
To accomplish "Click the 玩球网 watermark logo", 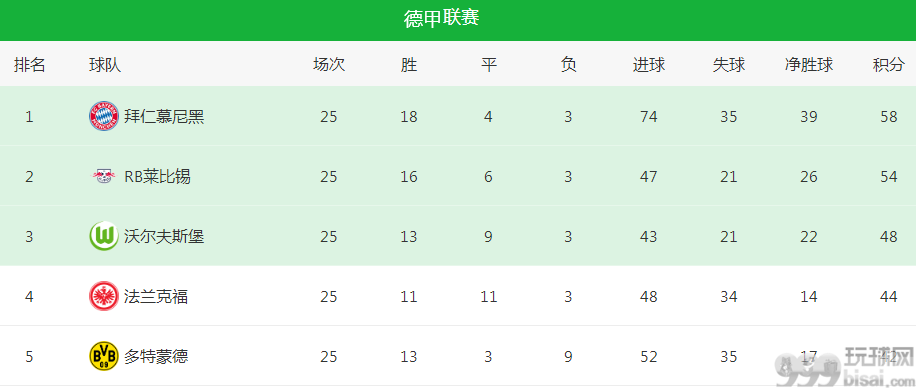I will (845, 369).
